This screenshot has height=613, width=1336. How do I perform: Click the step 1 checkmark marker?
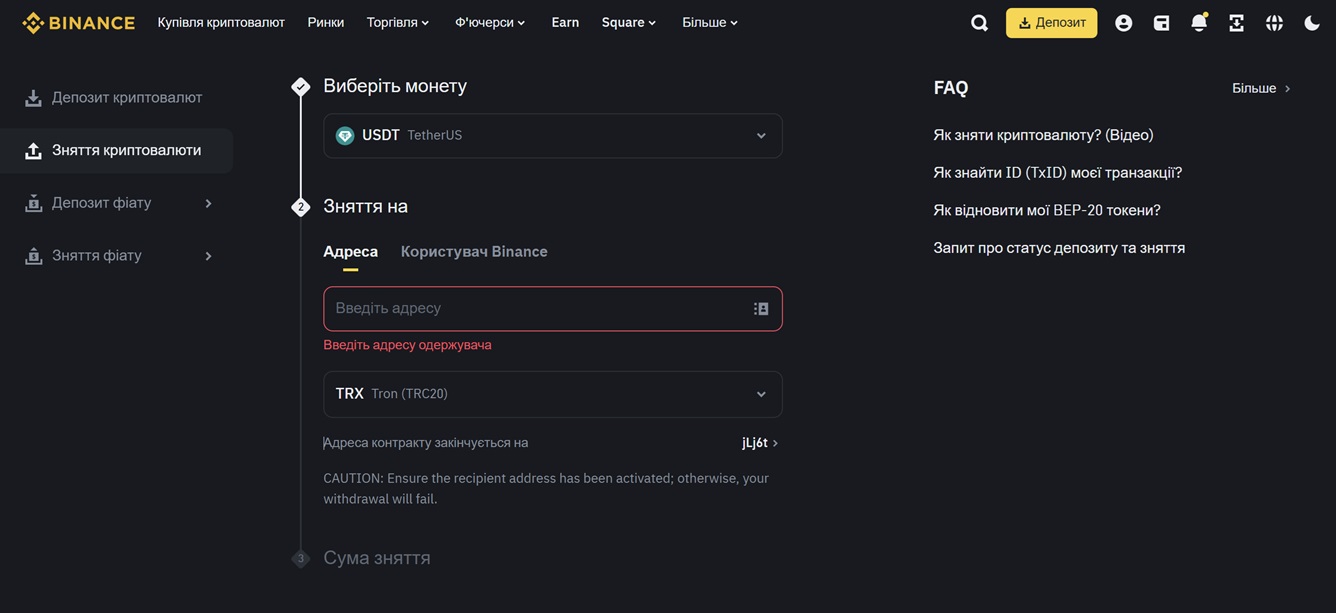point(300,87)
